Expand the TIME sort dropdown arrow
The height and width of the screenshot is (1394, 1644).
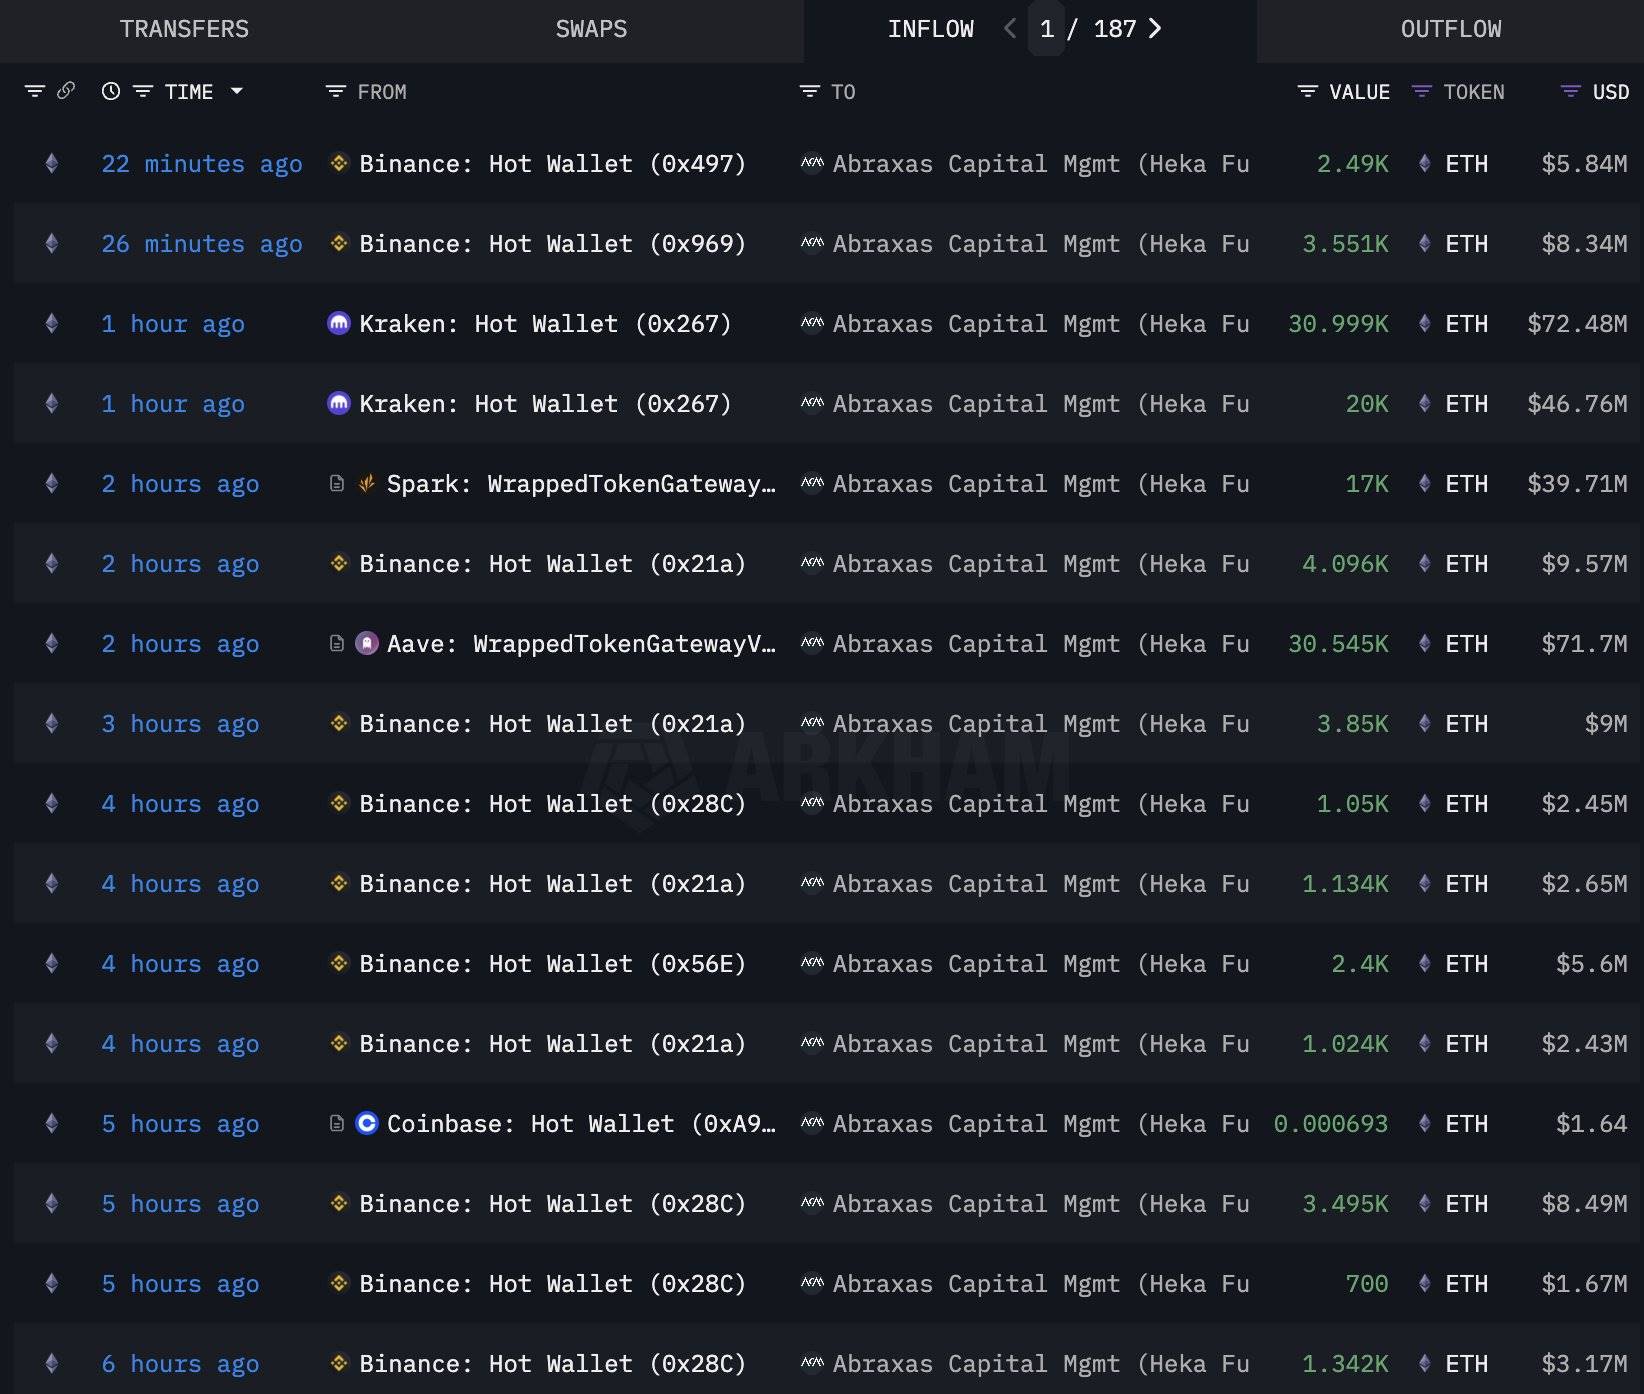(x=237, y=91)
